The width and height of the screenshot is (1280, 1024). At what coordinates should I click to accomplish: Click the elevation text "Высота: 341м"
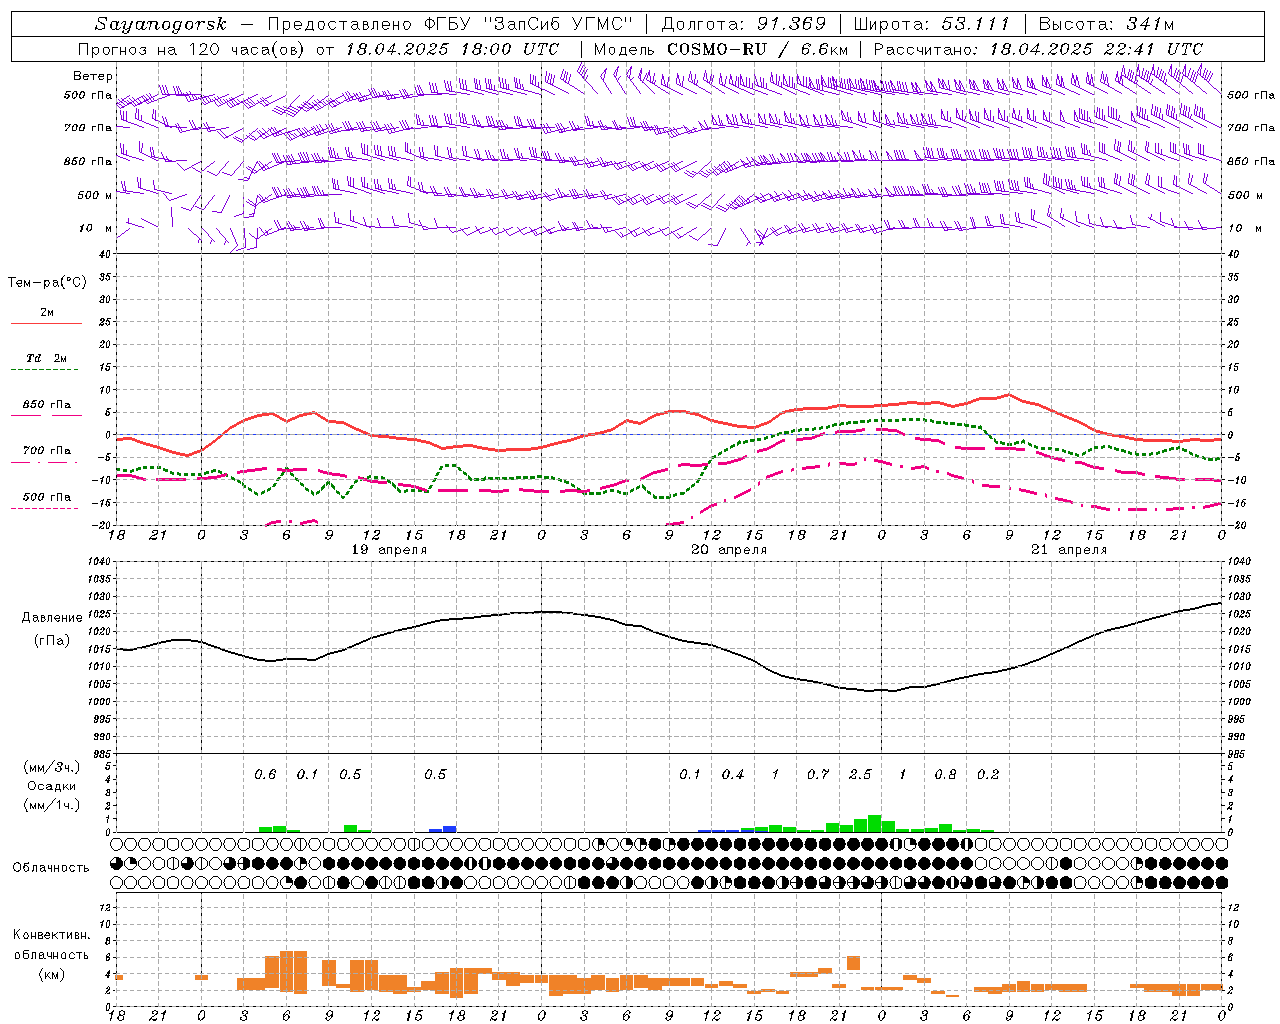tap(1107, 24)
